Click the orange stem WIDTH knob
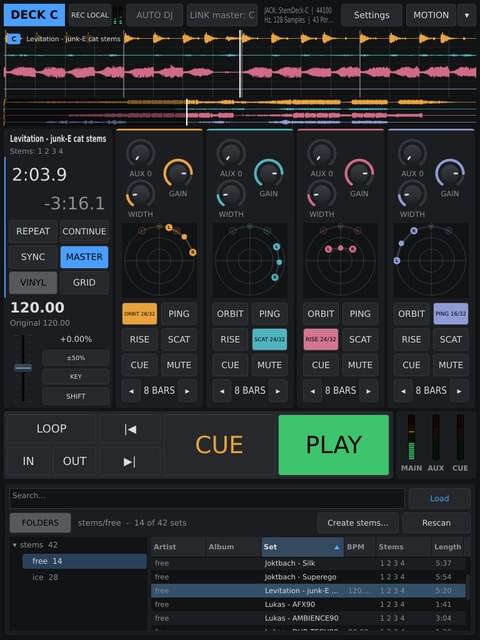Screen dimensions: 480x640 pos(140,194)
